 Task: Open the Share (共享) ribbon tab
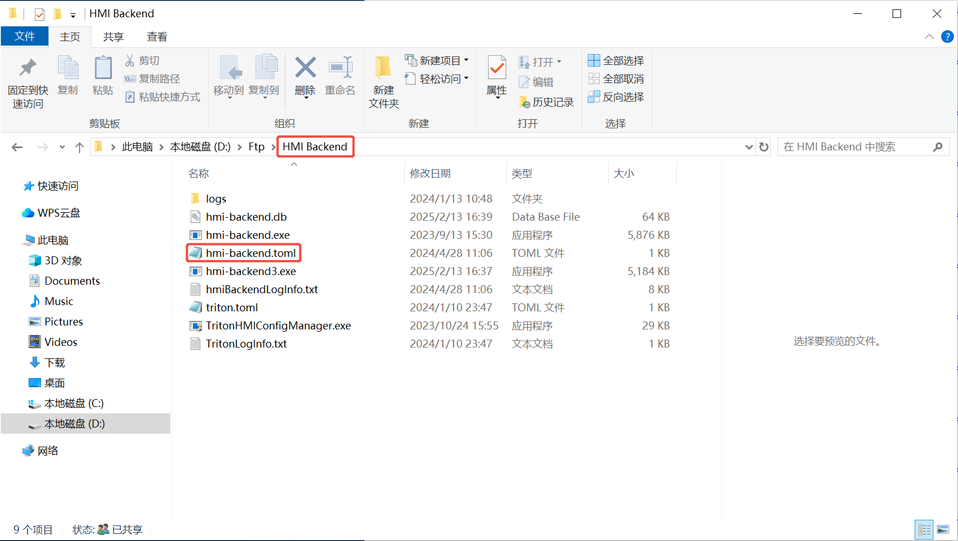(x=113, y=37)
